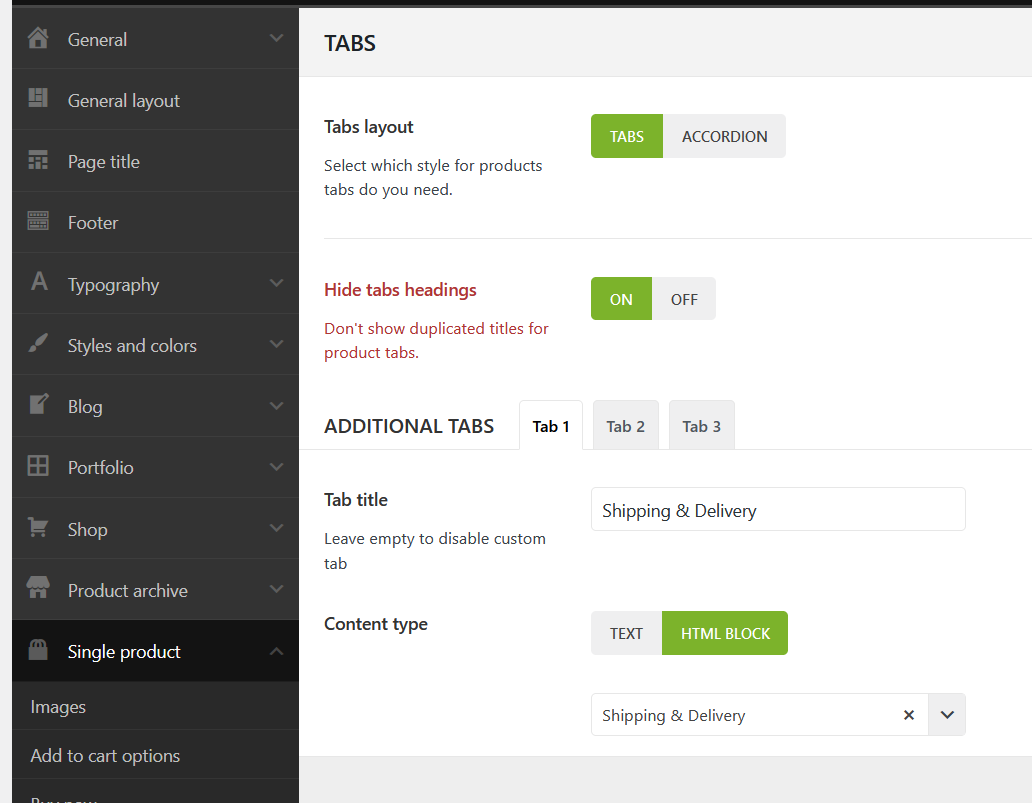Click the Typography letter icon
Screen dimensions: 1032x803
coord(39,283)
